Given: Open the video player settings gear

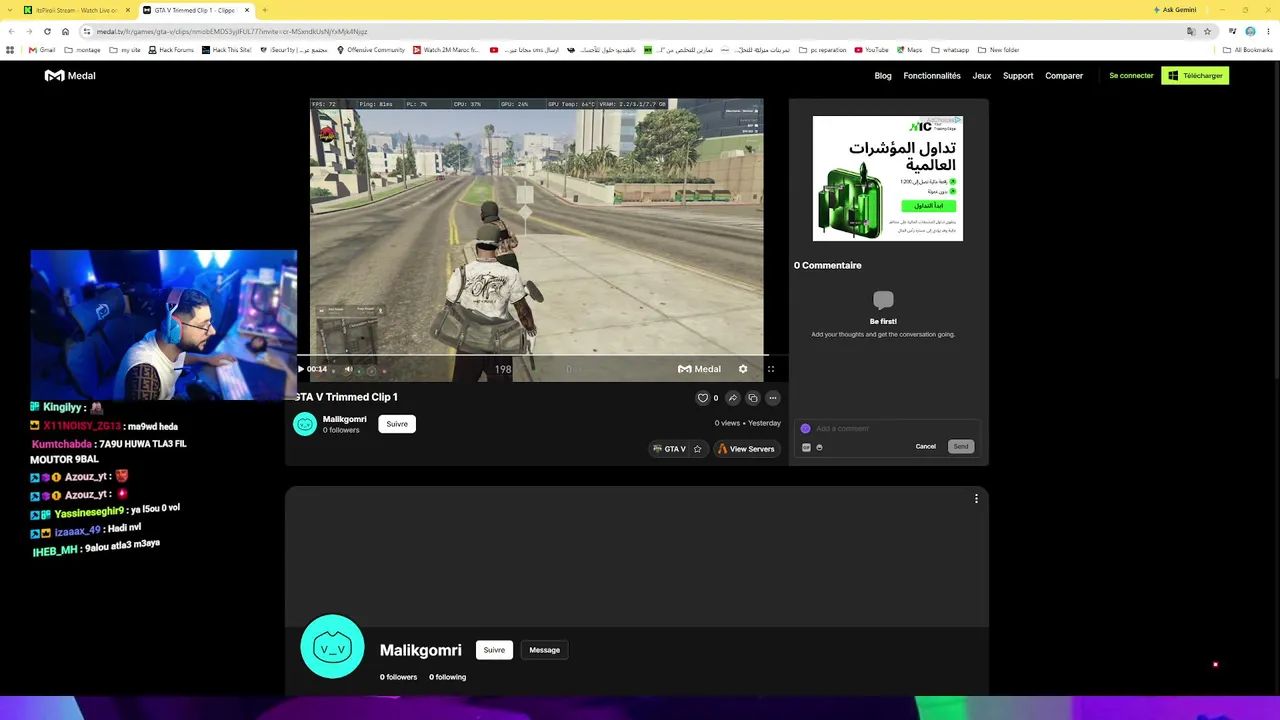Looking at the screenshot, I should (x=743, y=369).
